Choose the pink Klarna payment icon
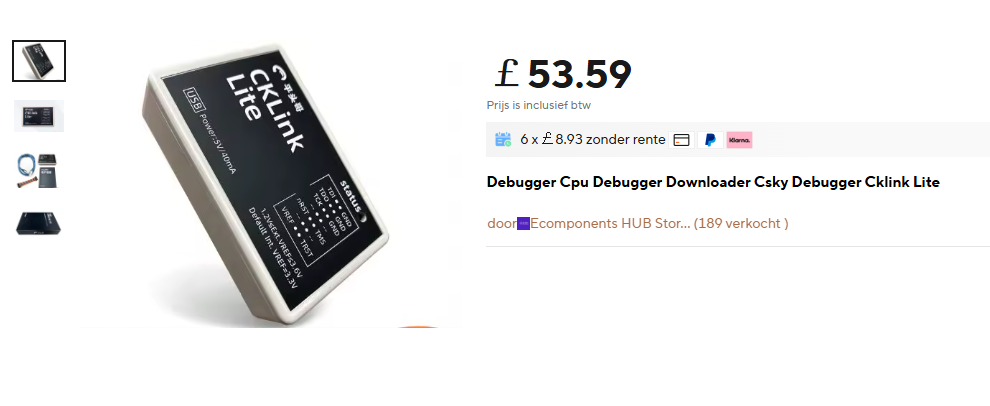This screenshot has height=406, width=990. point(739,140)
